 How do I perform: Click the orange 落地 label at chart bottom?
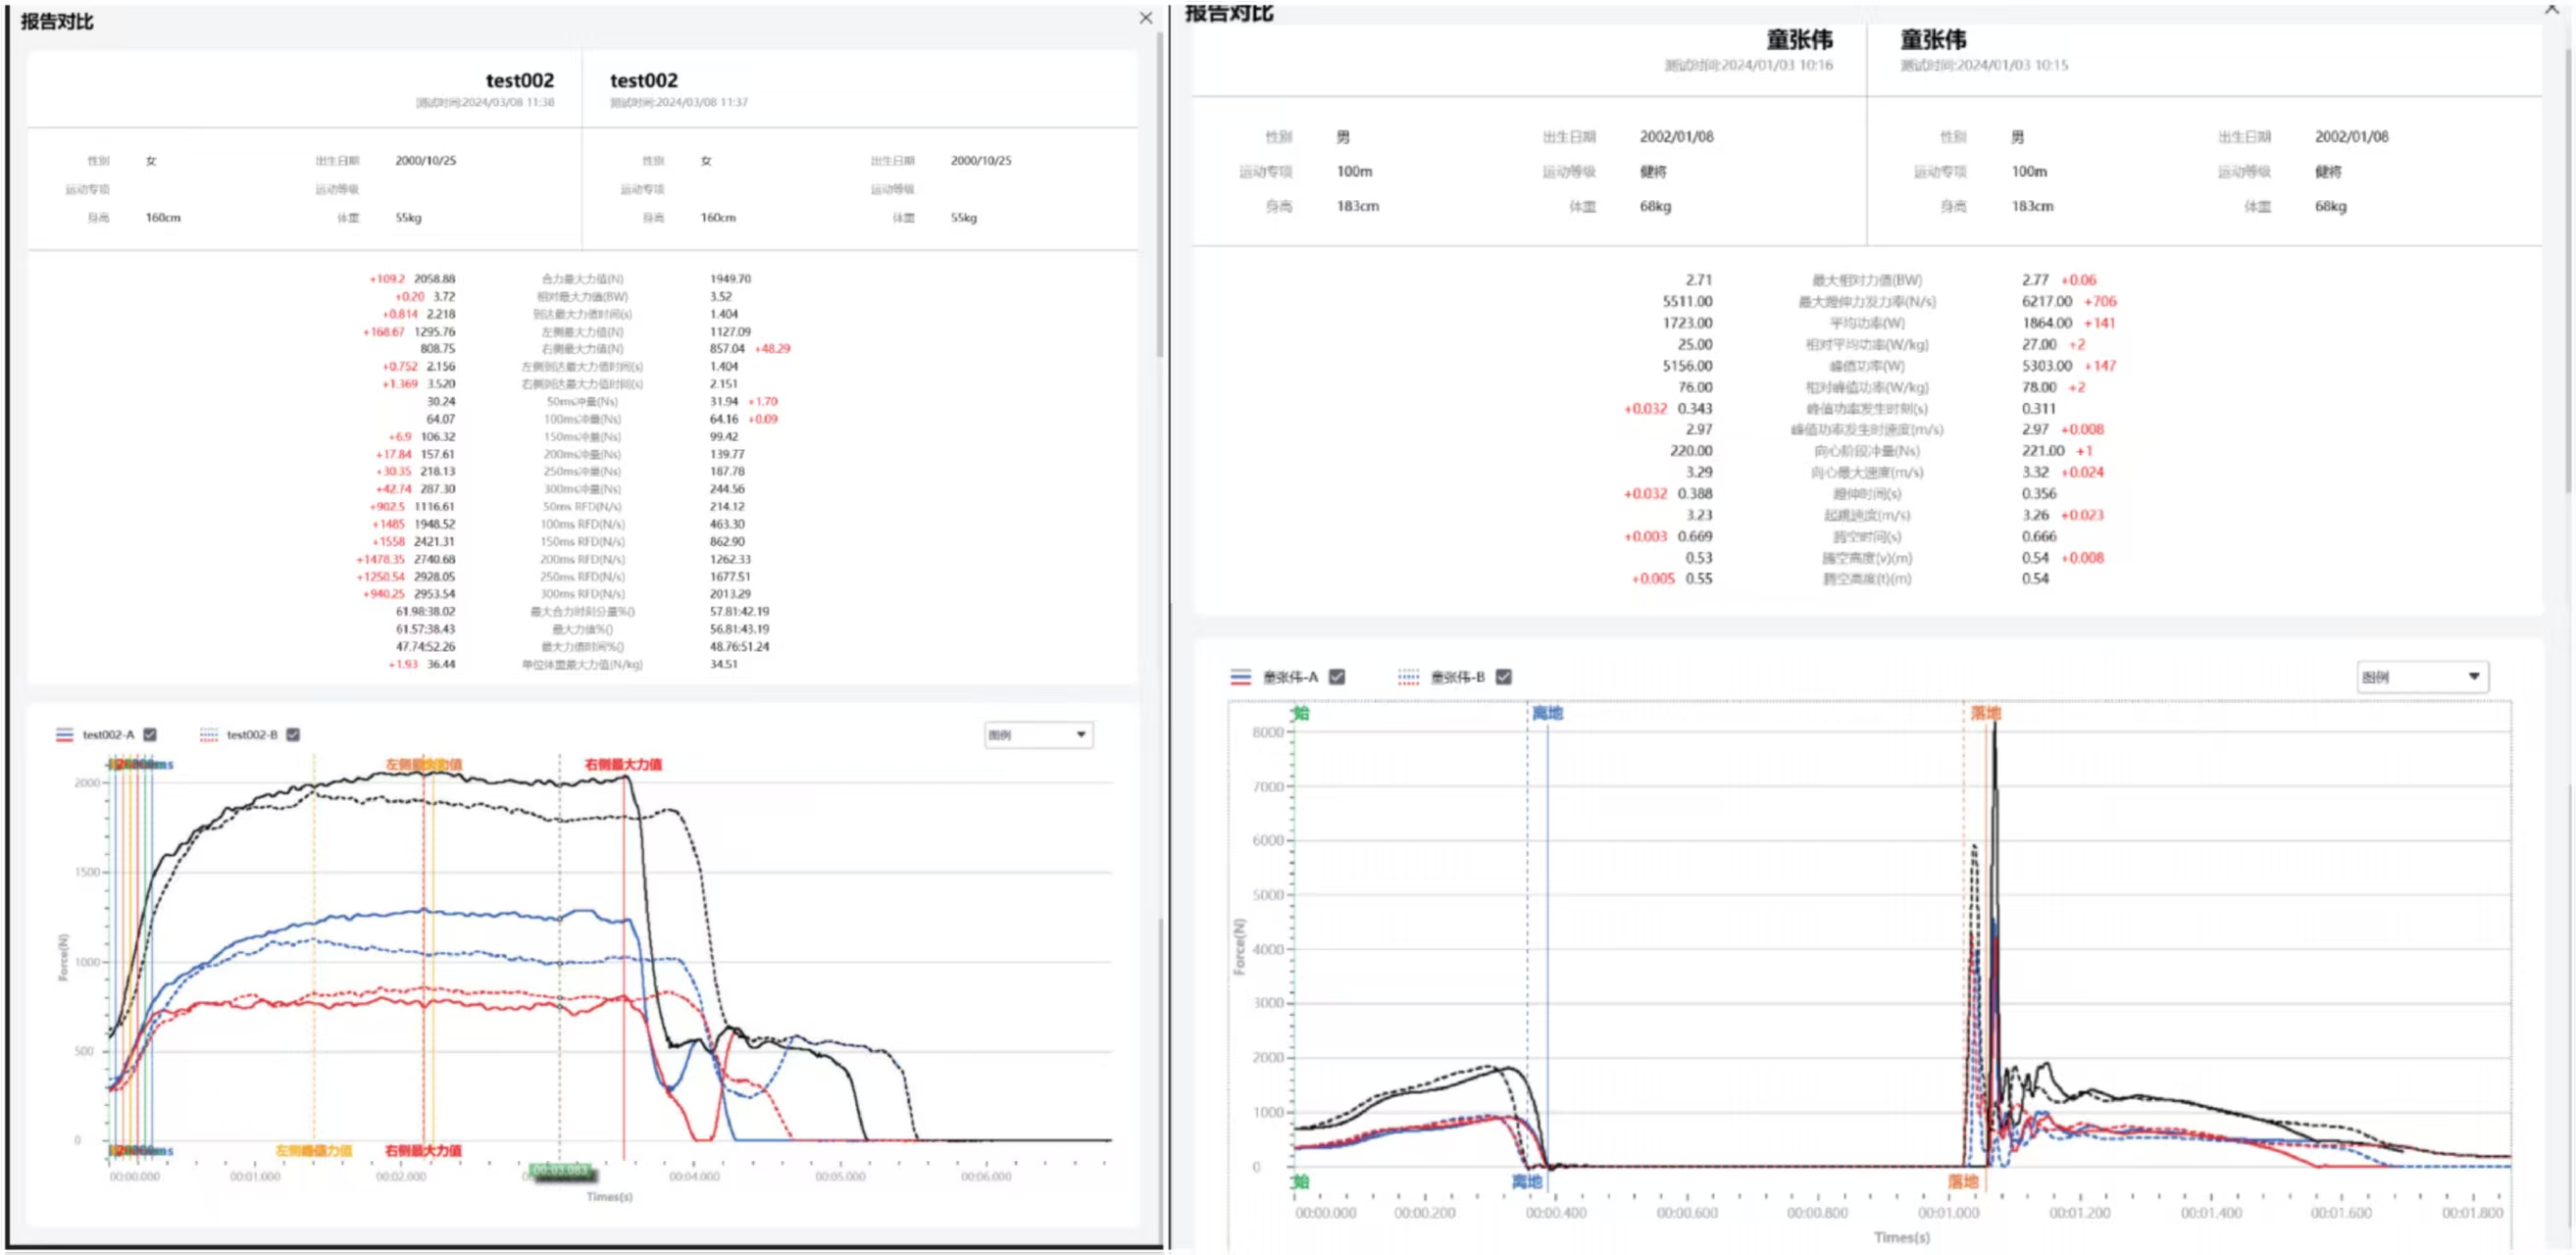pos(1962,1181)
